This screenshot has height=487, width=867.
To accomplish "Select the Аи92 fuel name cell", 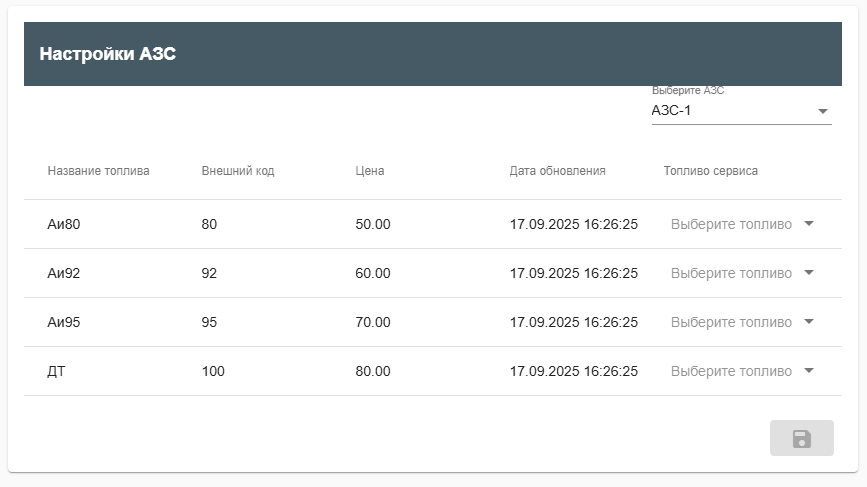I will click(x=64, y=273).
